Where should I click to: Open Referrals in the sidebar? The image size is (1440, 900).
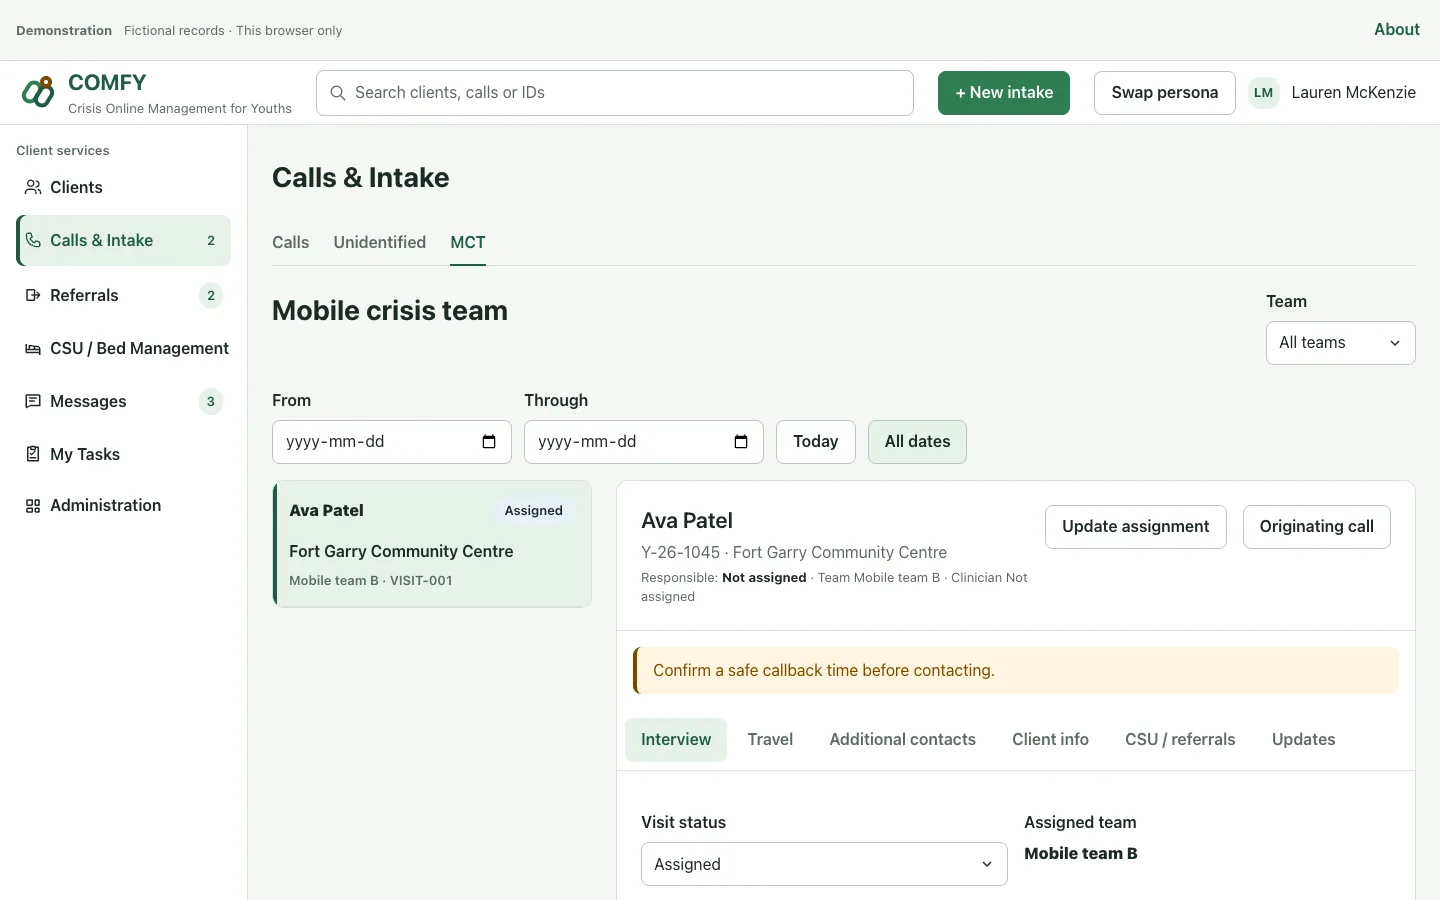click(123, 295)
